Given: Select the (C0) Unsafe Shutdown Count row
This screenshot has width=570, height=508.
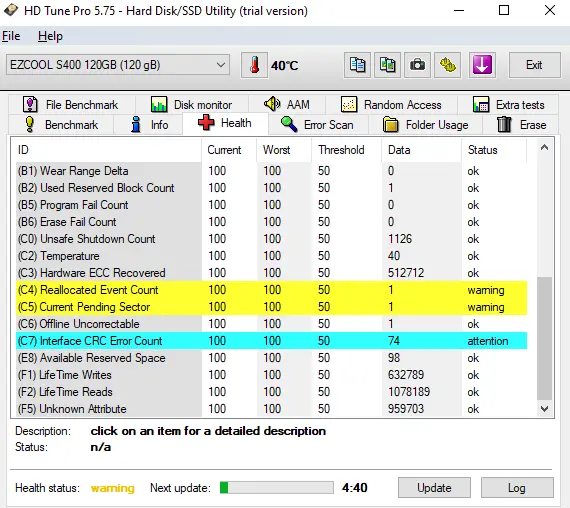Looking at the screenshot, I should pos(272,239).
